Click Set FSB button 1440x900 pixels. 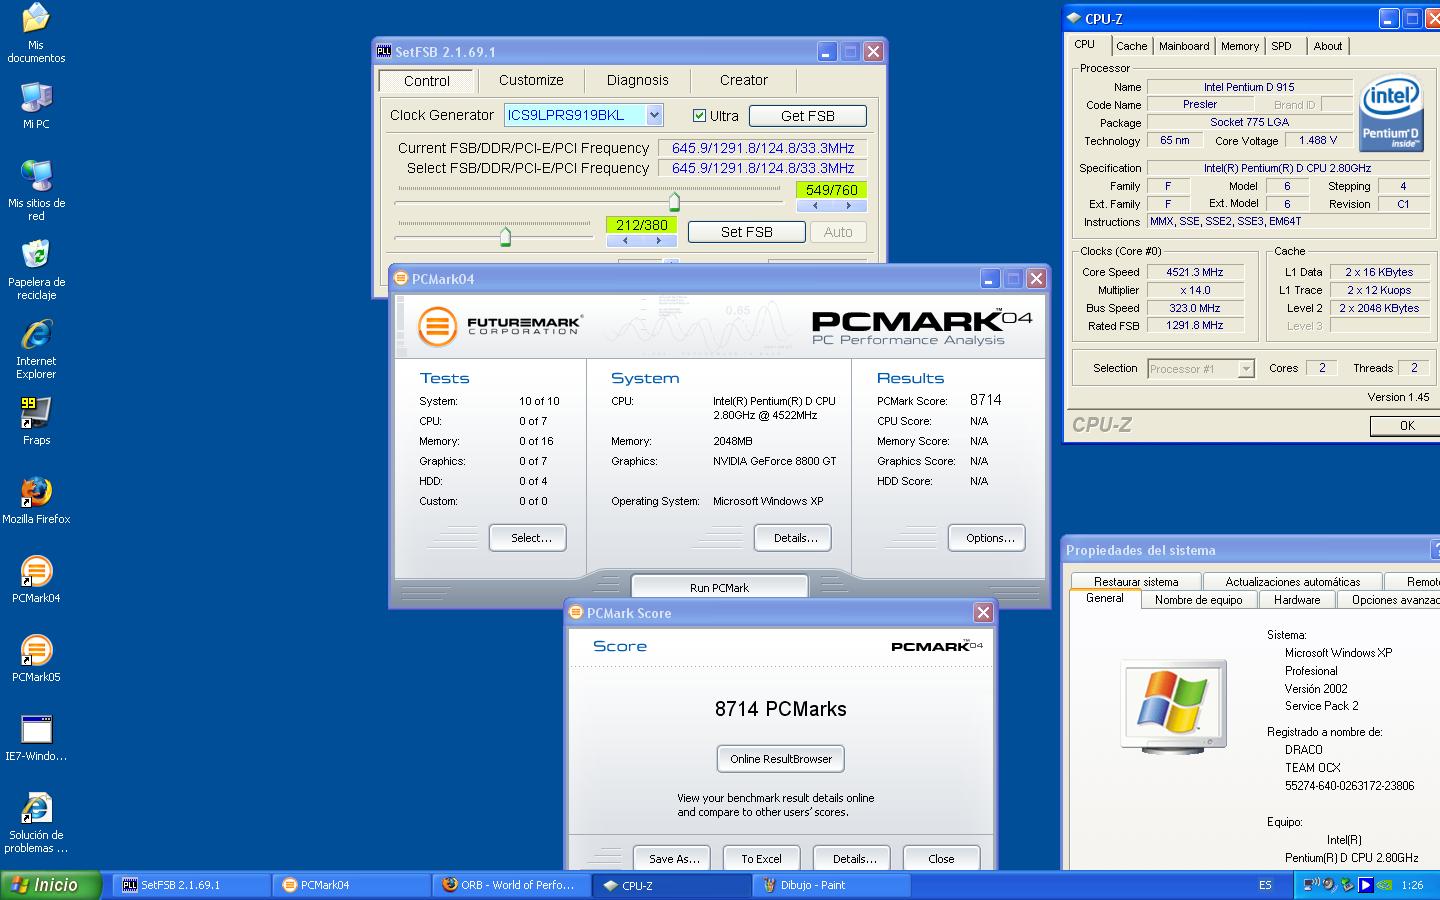(747, 232)
